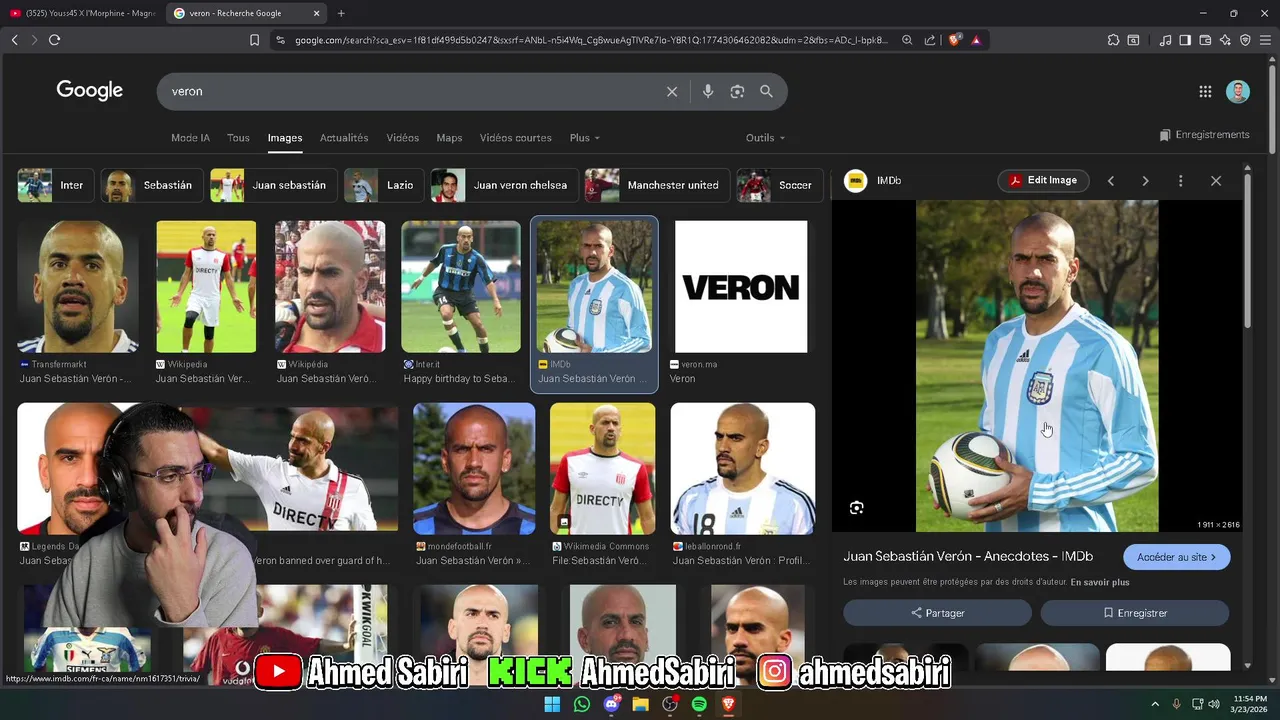Show previous image in preview panel
The image size is (1280, 720).
click(1111, 181)
